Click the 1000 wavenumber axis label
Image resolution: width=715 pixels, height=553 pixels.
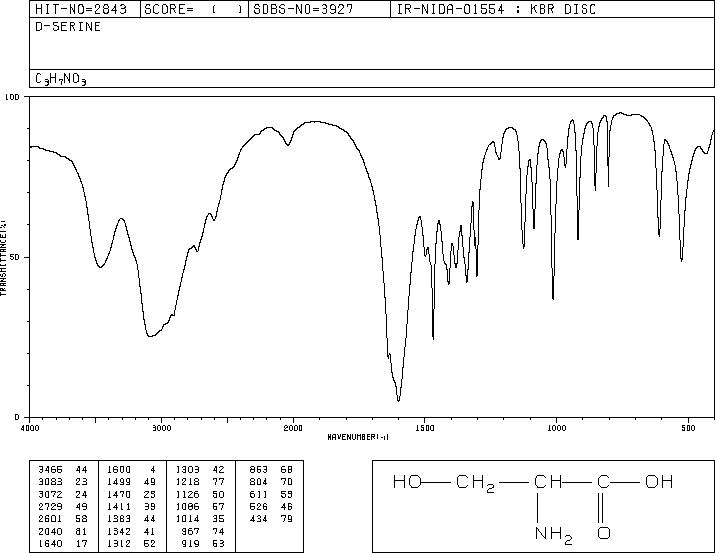tap(556, 428)
